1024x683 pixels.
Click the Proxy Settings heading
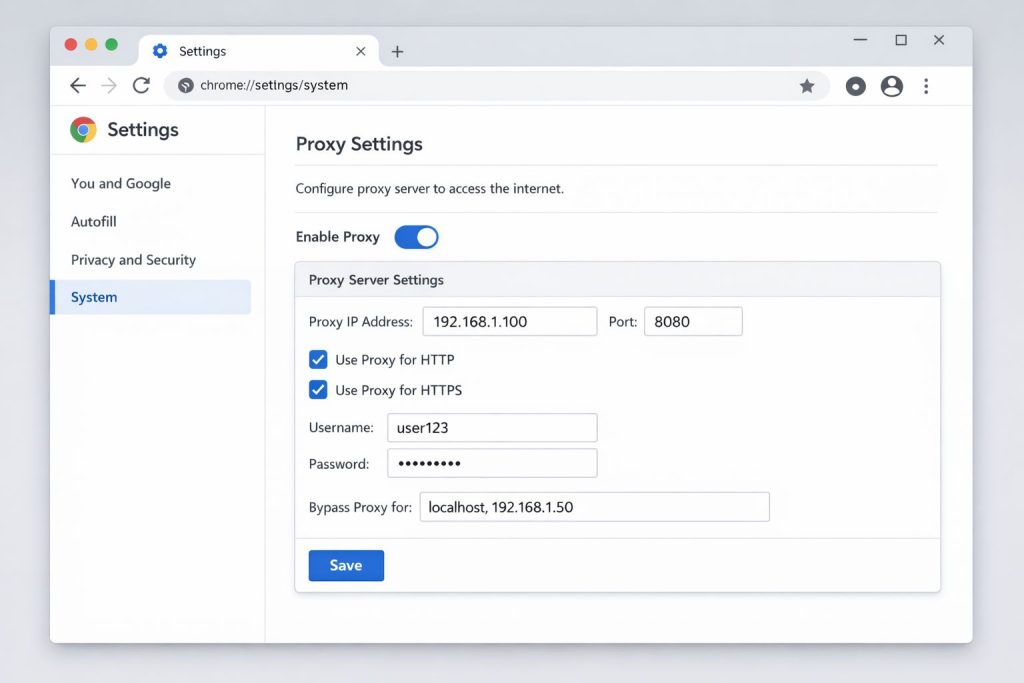tap(359, 144)
